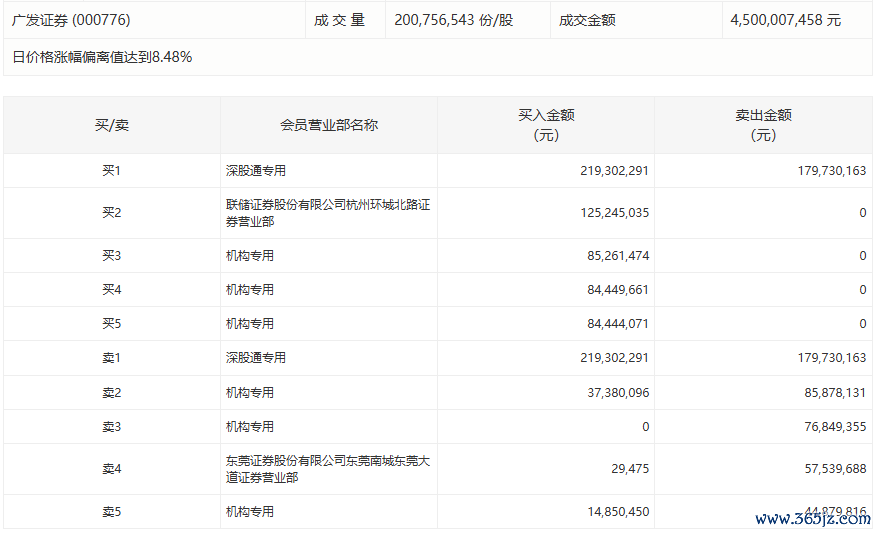
Task: Click the 85,878,131 sell amount in 卖2 row
Action: pos(826,393)
